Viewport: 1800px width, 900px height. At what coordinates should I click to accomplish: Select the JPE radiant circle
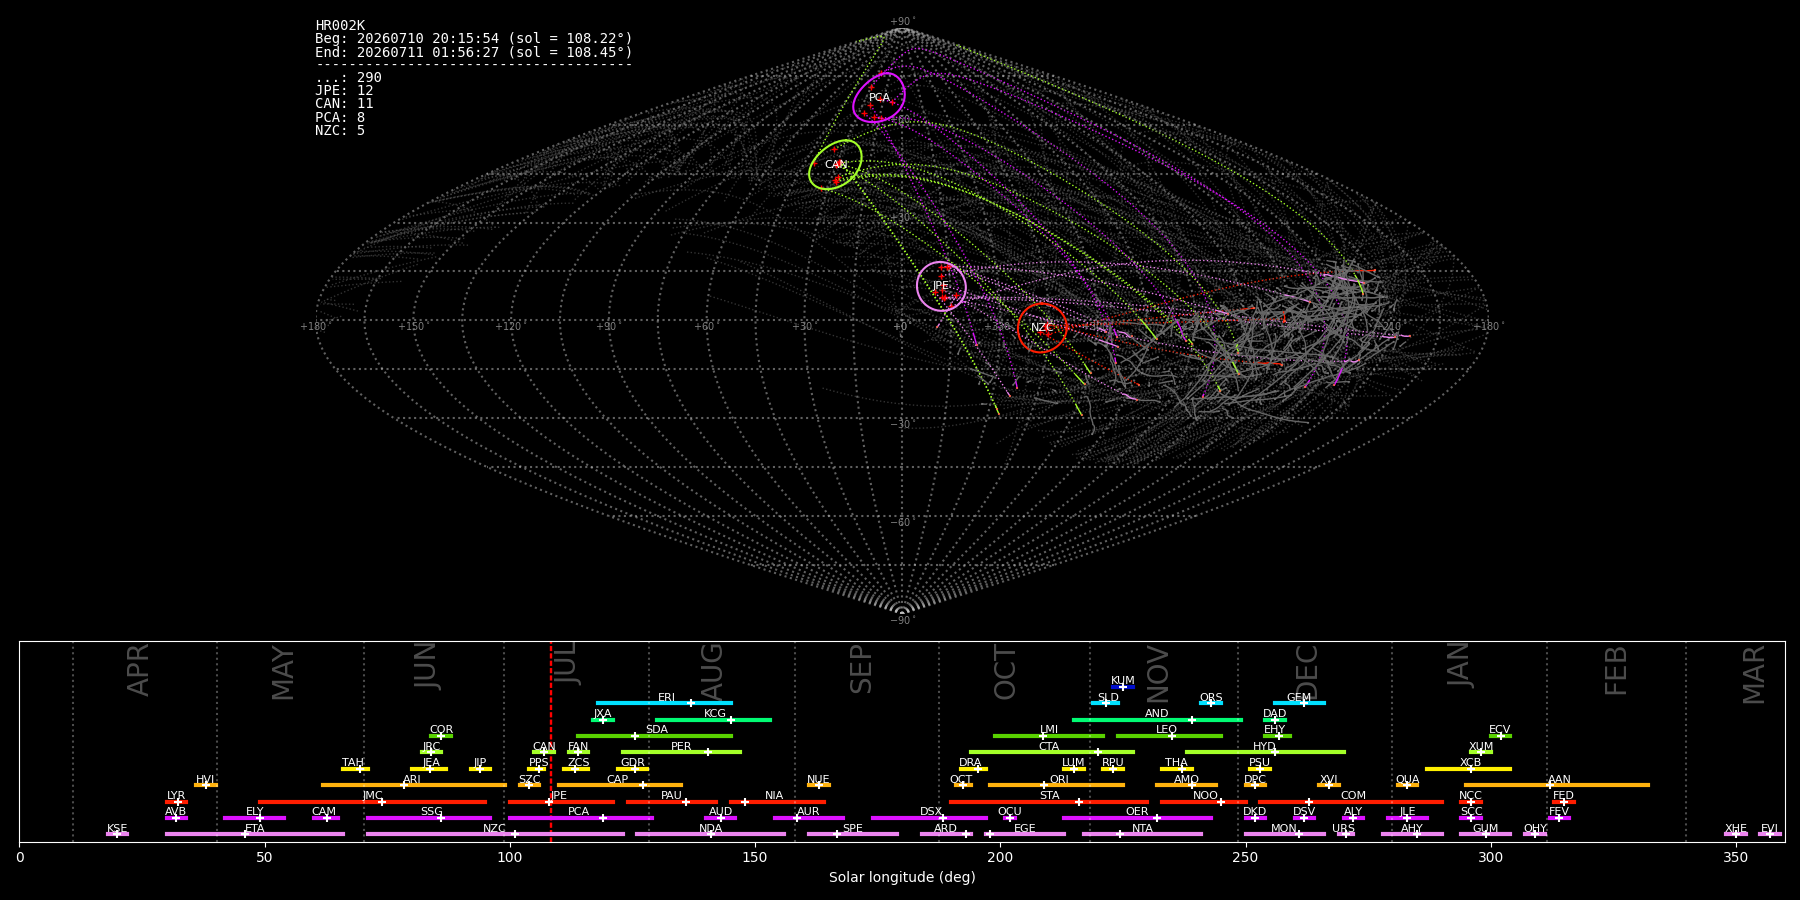[941, 286]
